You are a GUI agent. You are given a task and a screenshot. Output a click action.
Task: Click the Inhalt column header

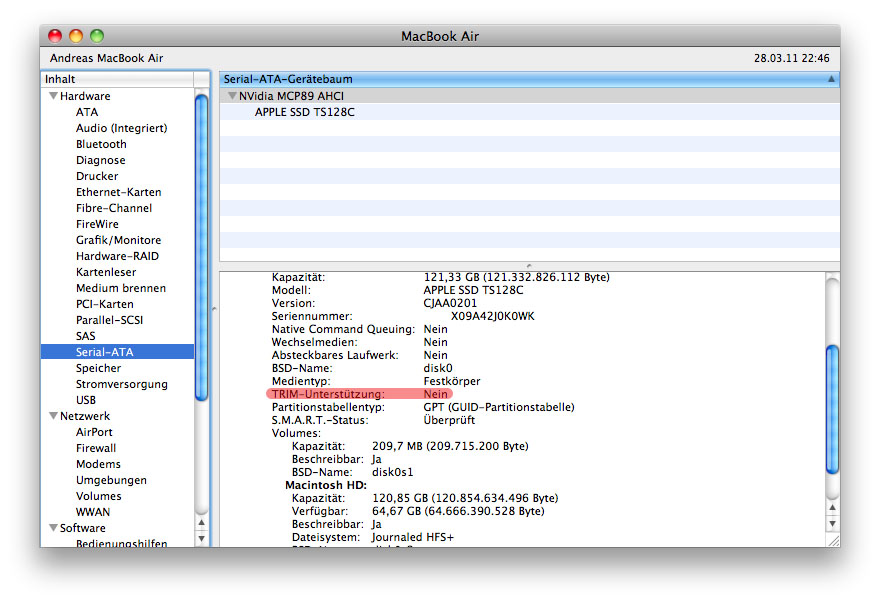[117, 79]
